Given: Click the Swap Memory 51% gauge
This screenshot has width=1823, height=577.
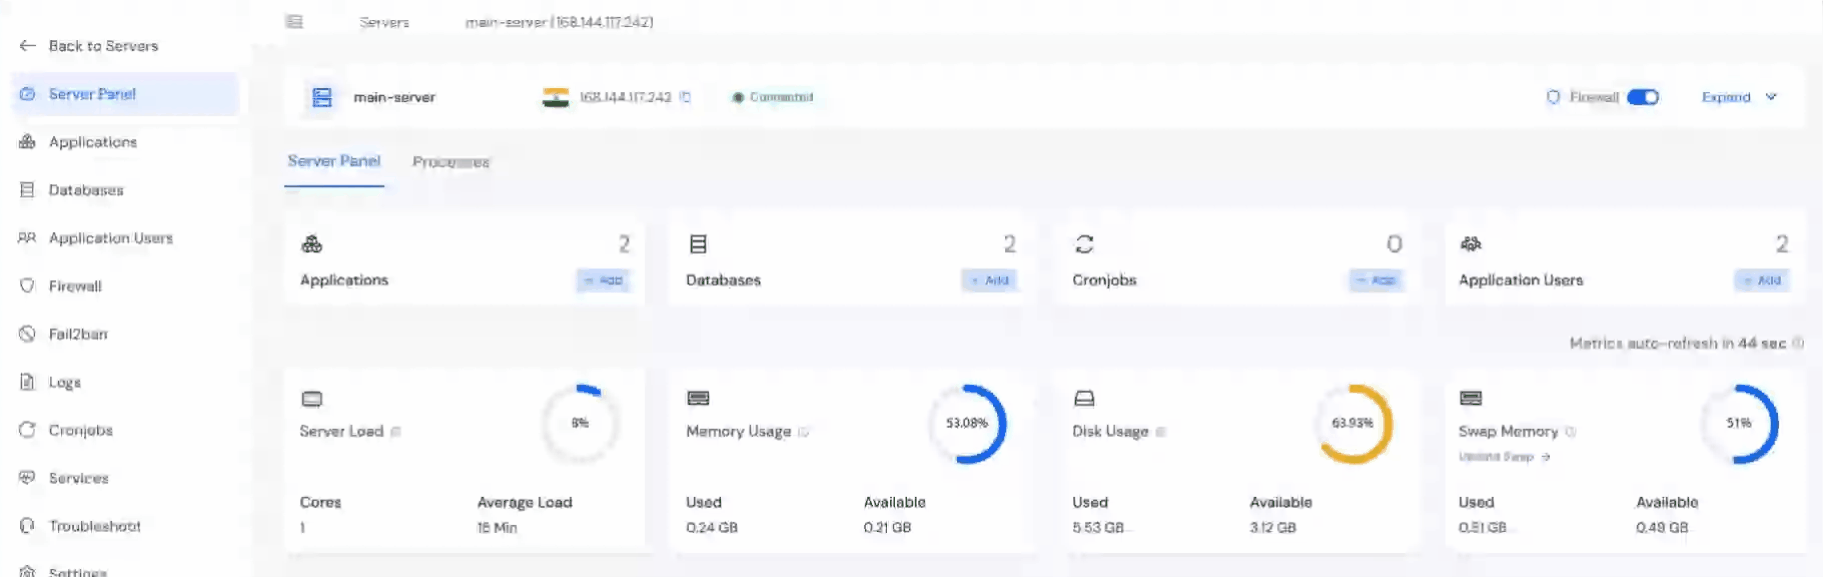Looking at the screenshot, I should [1739, 423].
